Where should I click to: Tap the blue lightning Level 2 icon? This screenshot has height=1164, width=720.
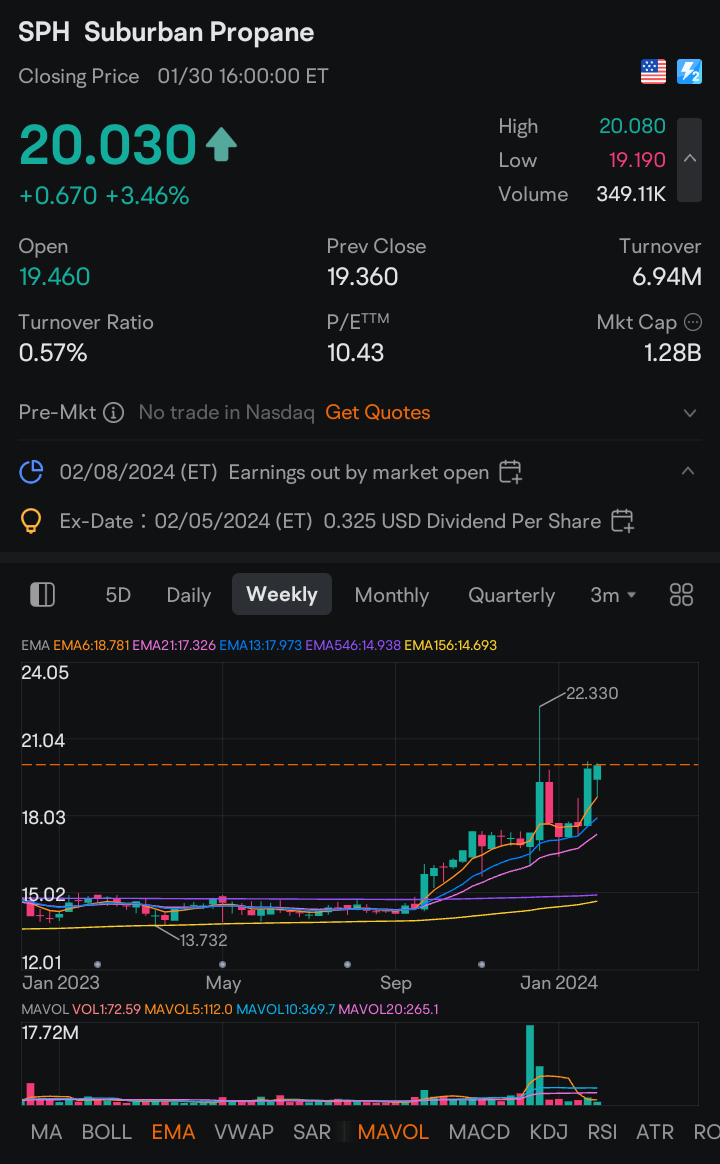click(x=689, y=72)
